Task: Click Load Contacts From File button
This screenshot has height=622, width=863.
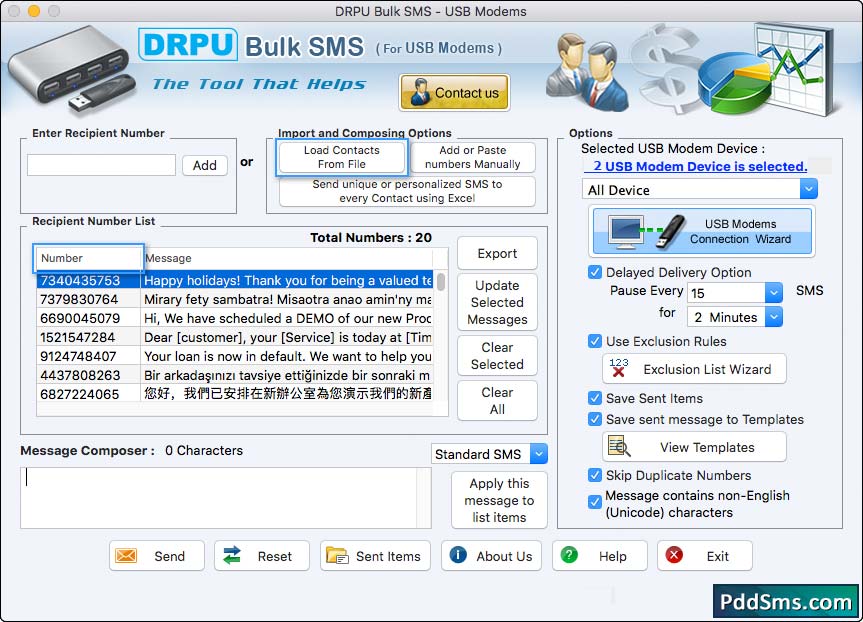Action: [342, 157]
